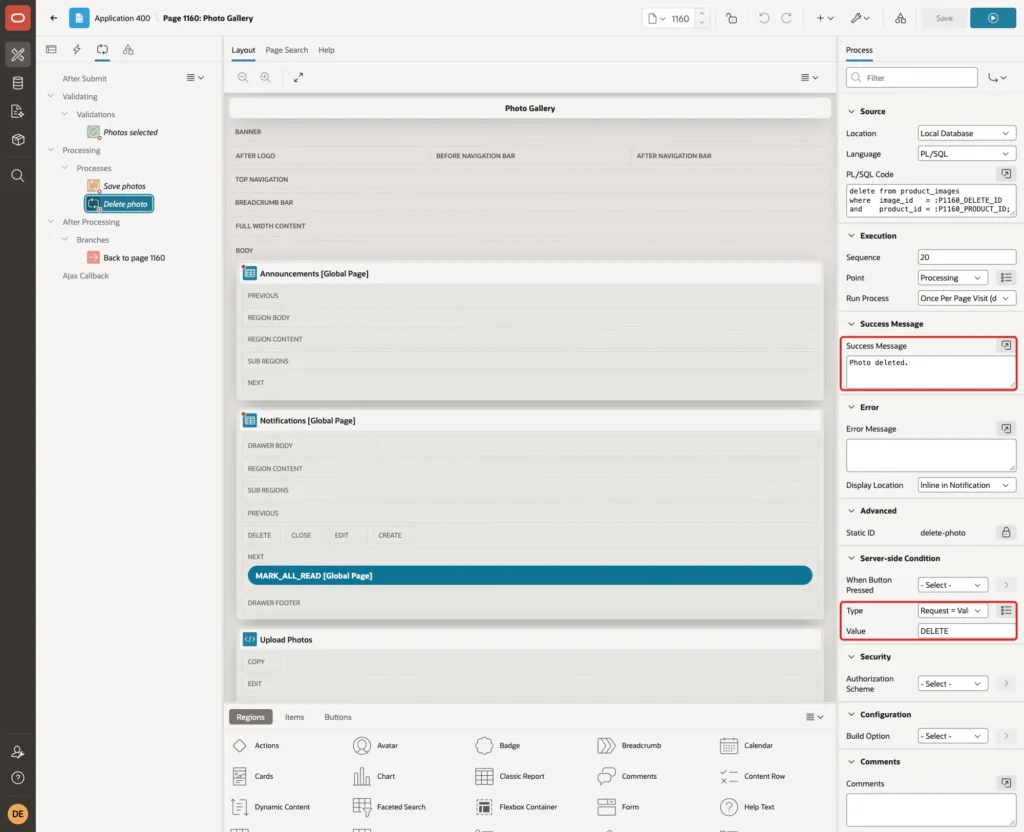Switch to the Layout tab
Image resolution: width=1024 pixels, height=832 pixels.
point(243,50)
